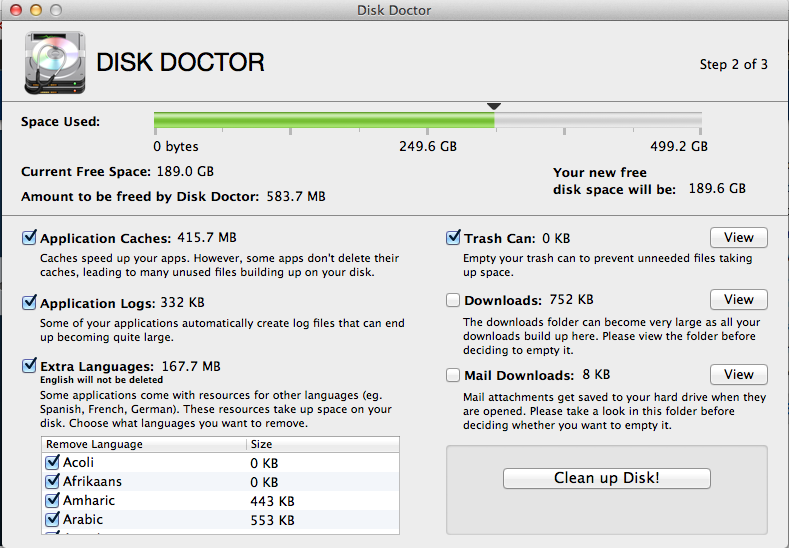The width and height of the screenshot is (789, 548).
Task: Click the Step 2 of 3 label
Action: (x=734, y=64)
